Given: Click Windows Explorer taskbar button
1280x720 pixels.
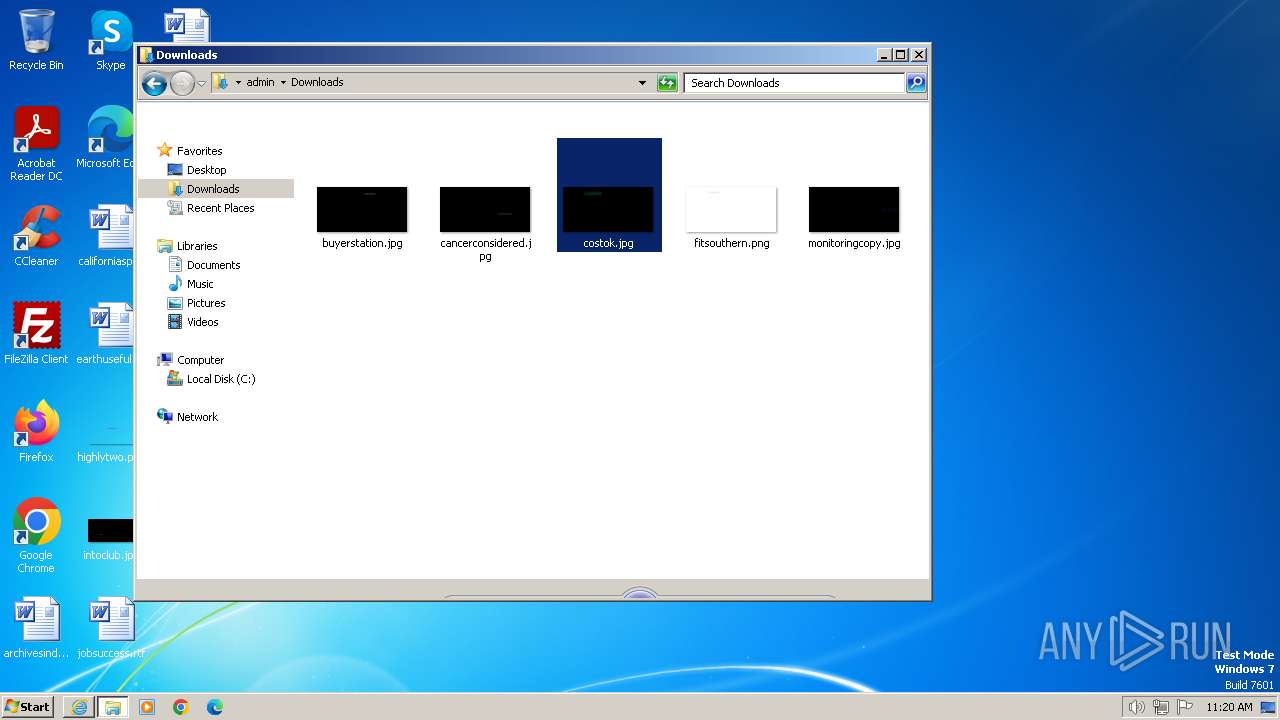Looking at the screenshot, I should point(113,707).
